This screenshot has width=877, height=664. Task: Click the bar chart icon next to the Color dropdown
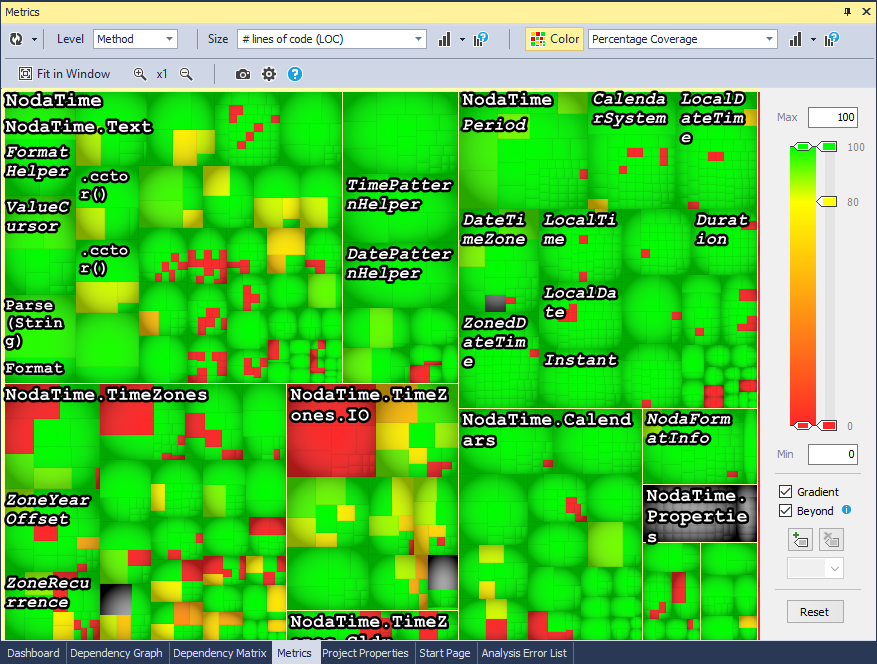tap(795, 39)
